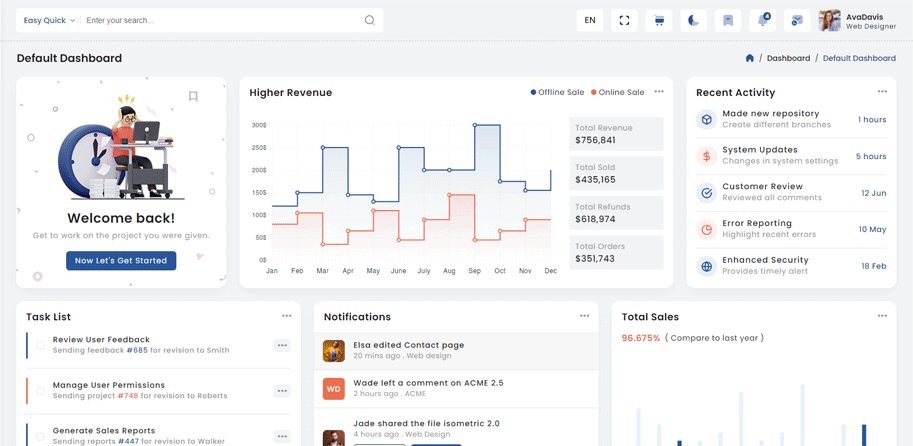Open Higher Revenue card options menu
Image resolution: width=913 pixels, height=446 pixels.
pos(659,92)
